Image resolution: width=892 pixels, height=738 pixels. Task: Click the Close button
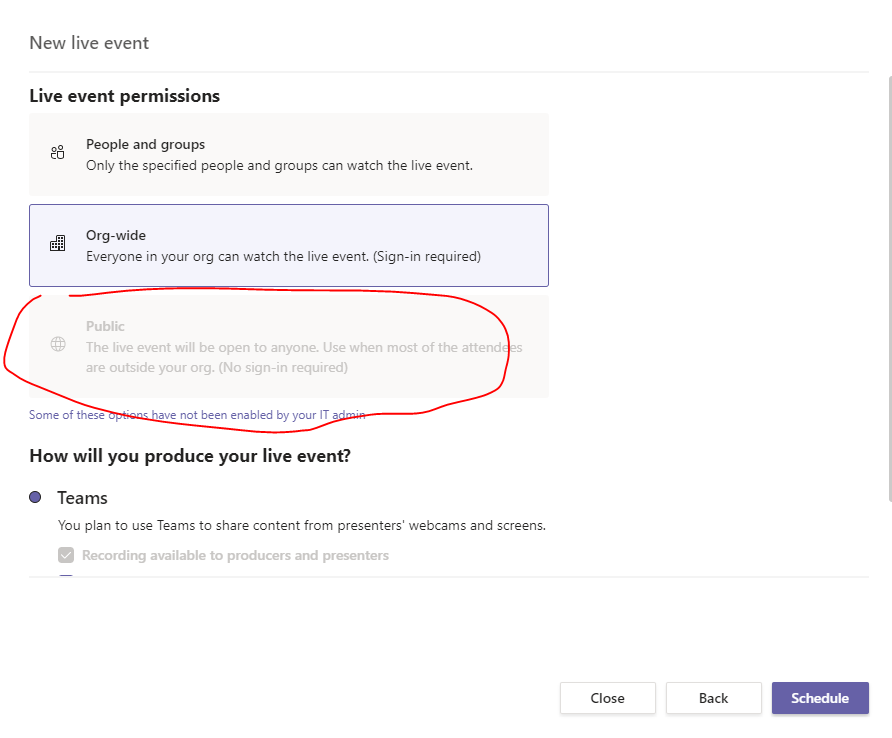pos(607,698)
